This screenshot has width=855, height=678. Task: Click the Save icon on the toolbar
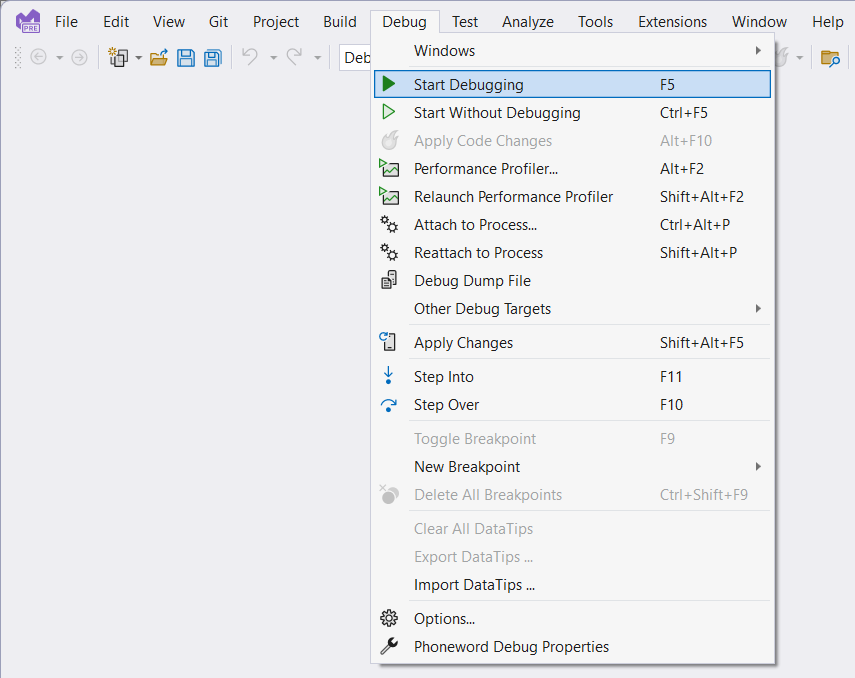pyautogui.click(x=186, y=57)
